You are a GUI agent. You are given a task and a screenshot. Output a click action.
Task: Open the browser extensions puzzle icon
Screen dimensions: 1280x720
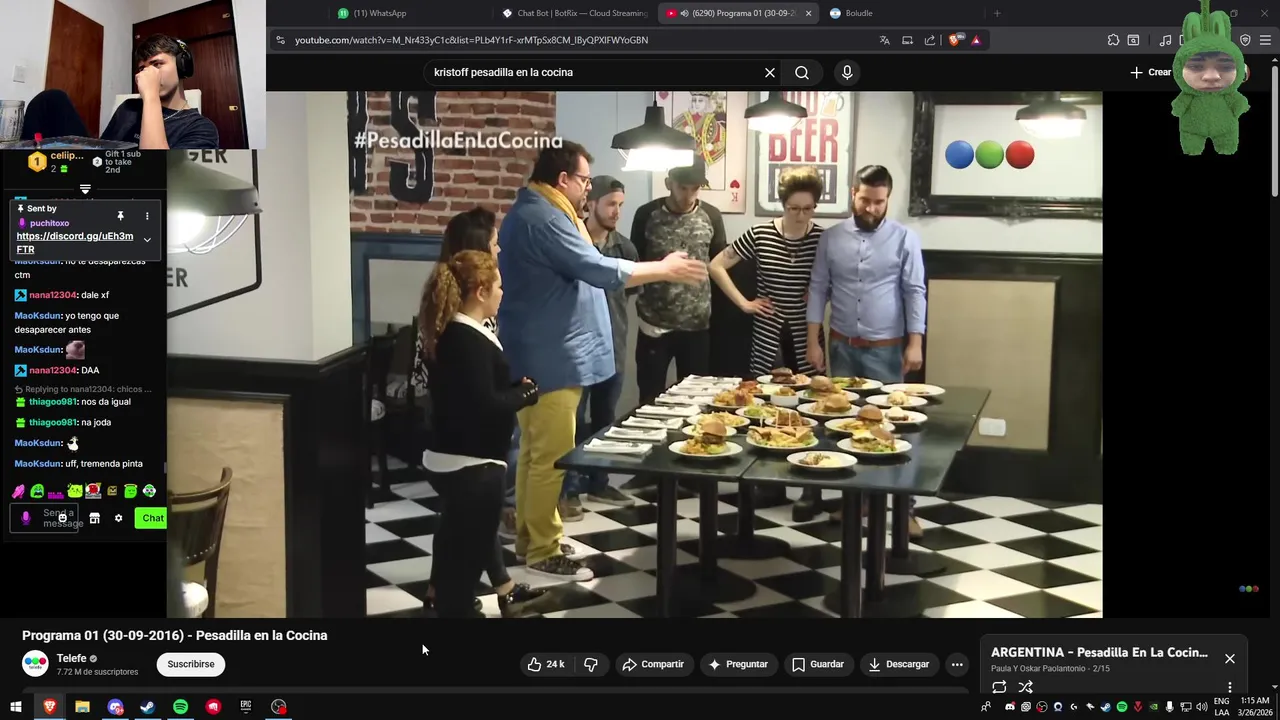pos(1113,40)
